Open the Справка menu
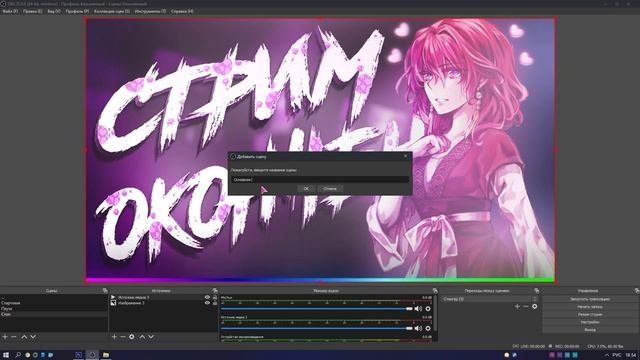 (x=182, y=11)
